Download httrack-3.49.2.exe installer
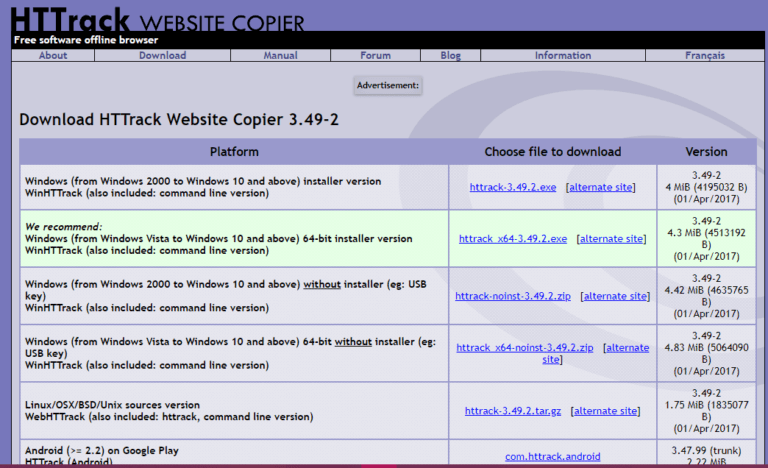 point(513,187)
